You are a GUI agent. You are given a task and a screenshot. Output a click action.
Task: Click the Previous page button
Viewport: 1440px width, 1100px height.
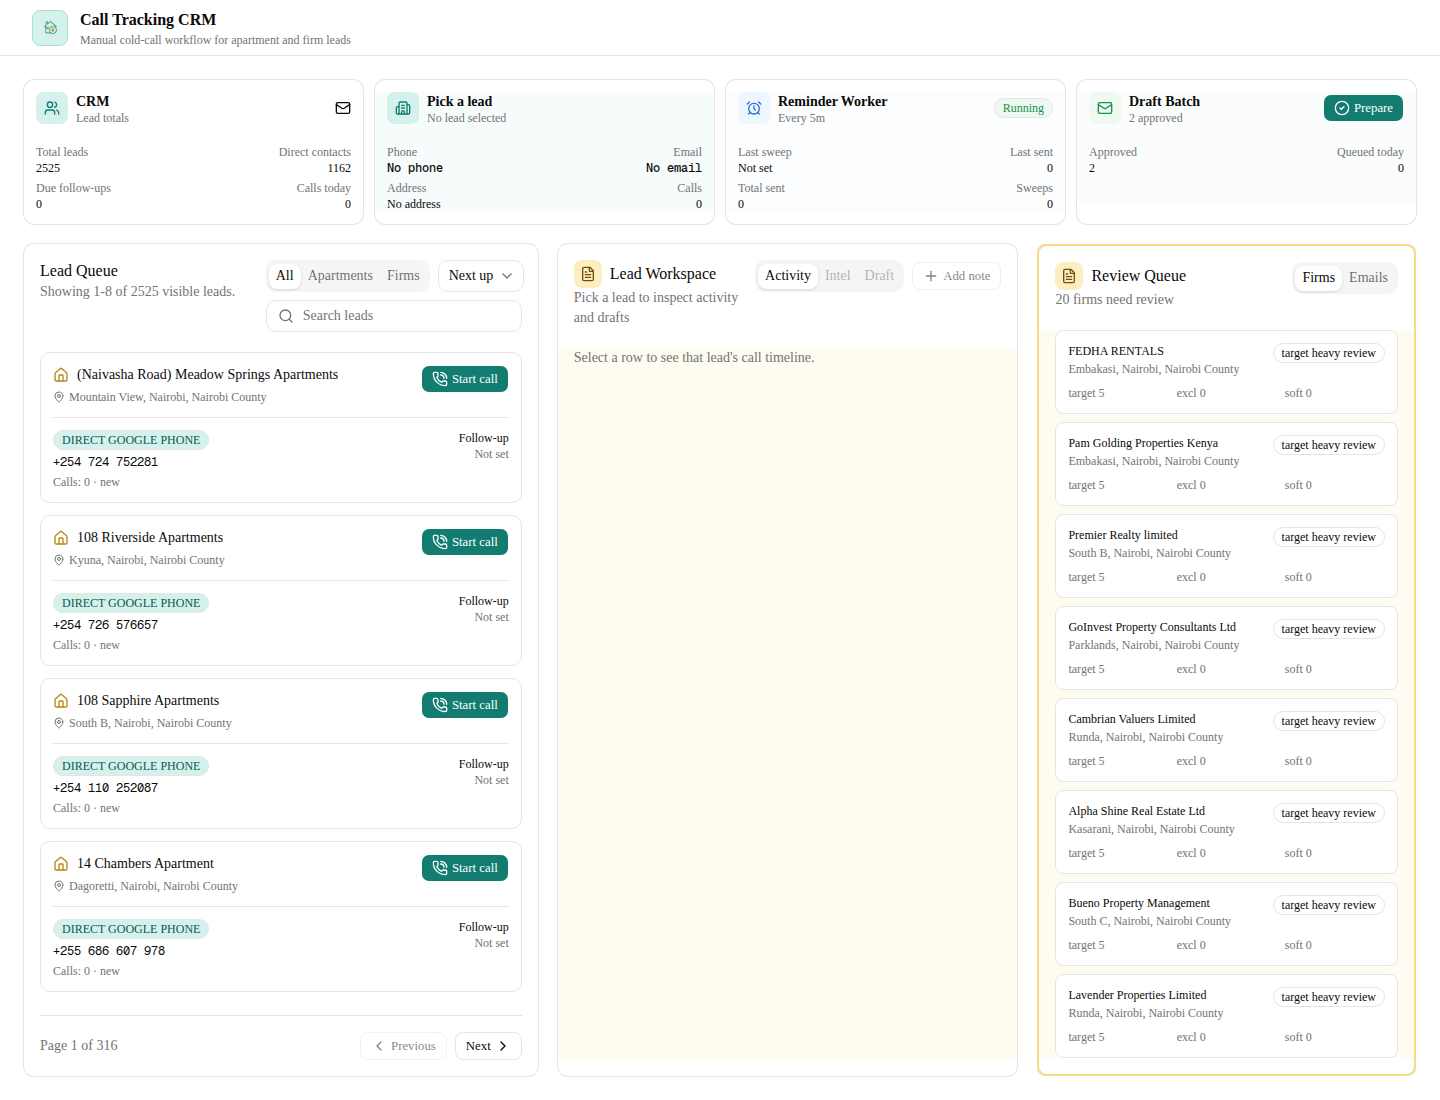[403, 1046]
